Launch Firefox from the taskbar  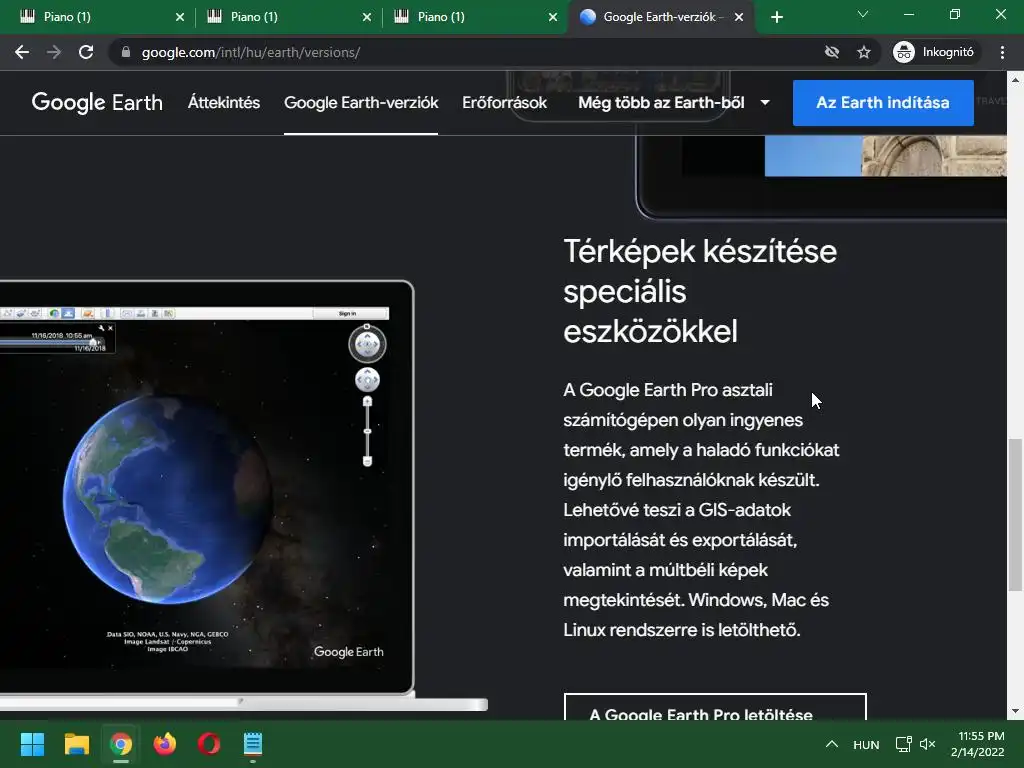[165, 744]
